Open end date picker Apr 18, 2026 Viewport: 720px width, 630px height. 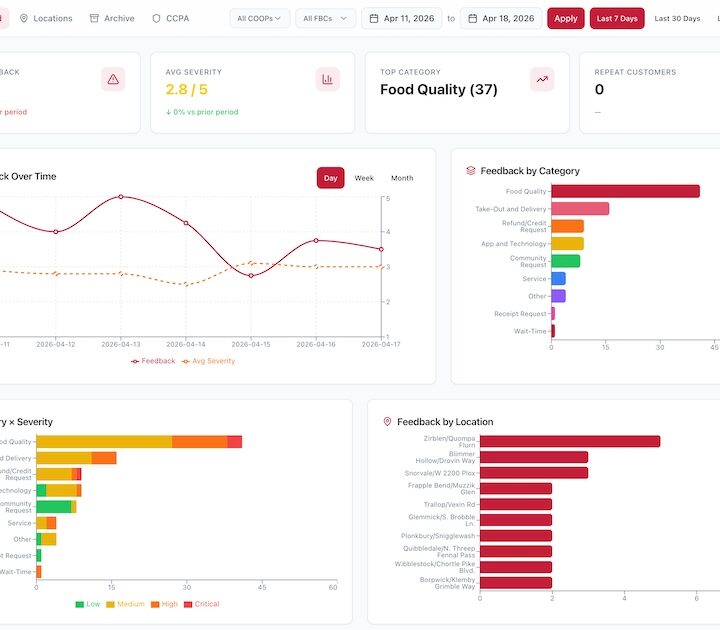[x=501, y=18]
